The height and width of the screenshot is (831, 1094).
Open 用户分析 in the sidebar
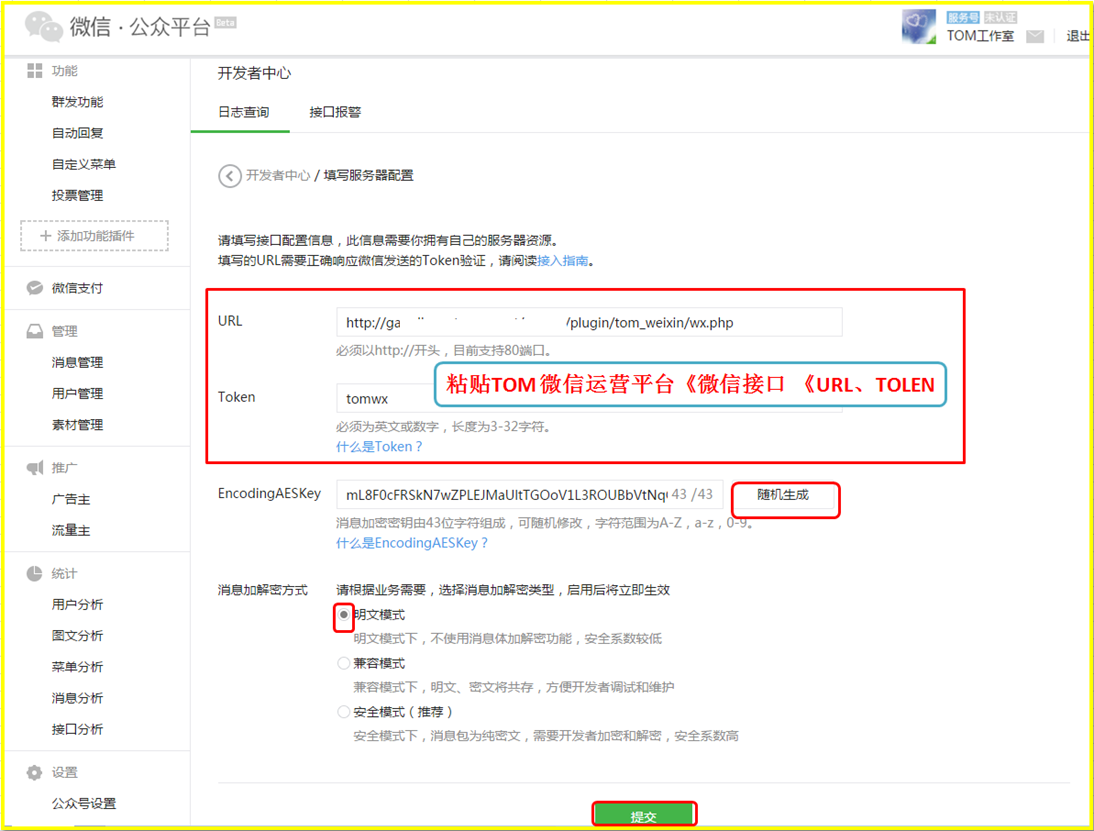[x=77, y=605]
